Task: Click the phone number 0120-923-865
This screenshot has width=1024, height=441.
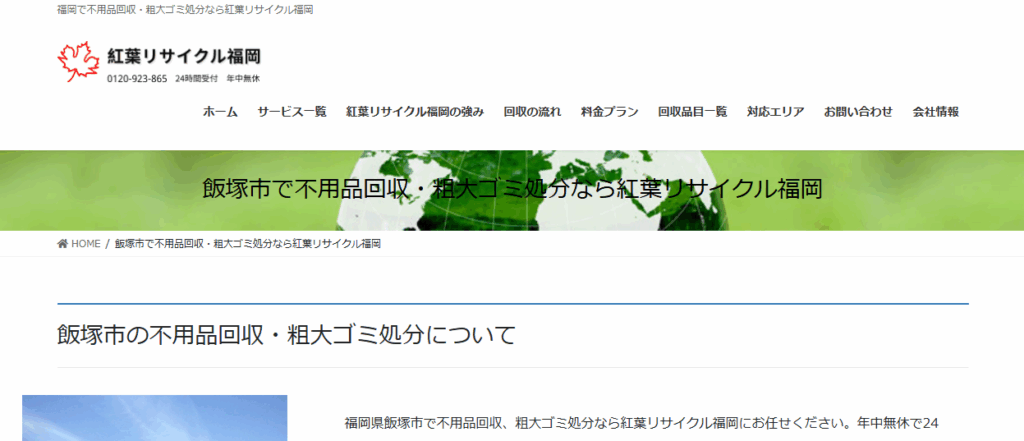Action: [x=137, y=79]
